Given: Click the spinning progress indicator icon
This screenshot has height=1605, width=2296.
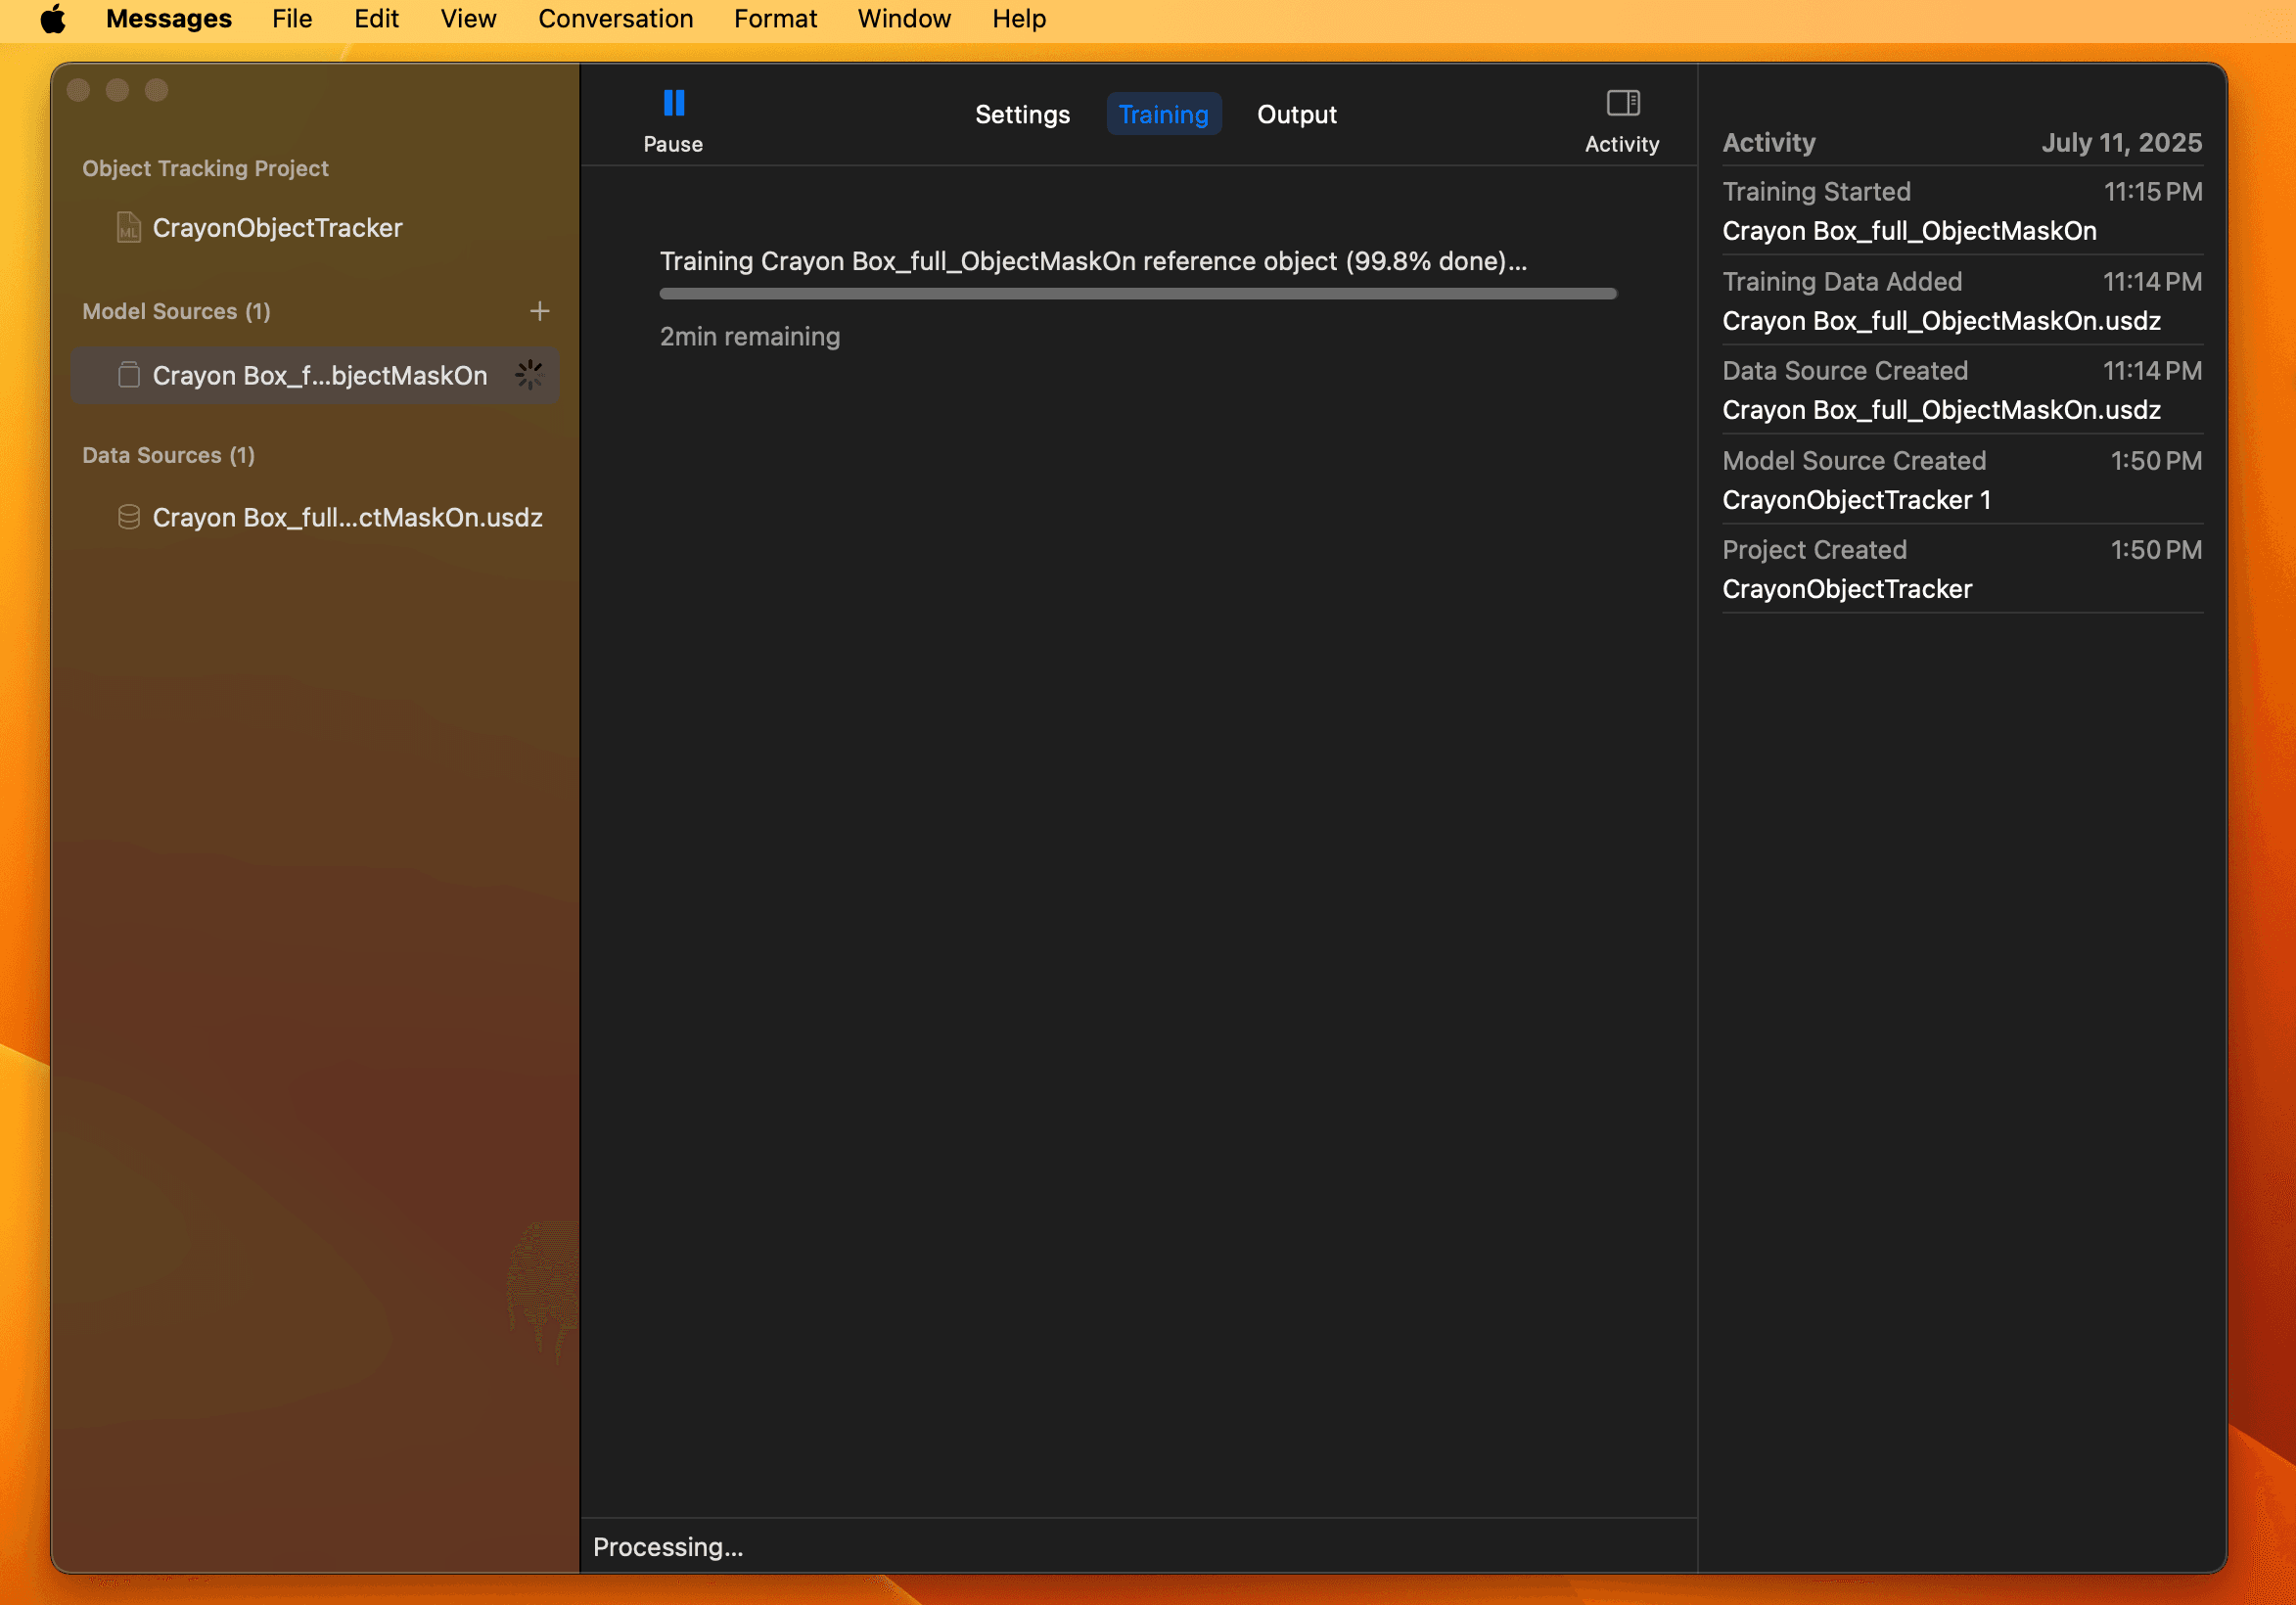Looking at the screenshot, I should coord(529,375).
